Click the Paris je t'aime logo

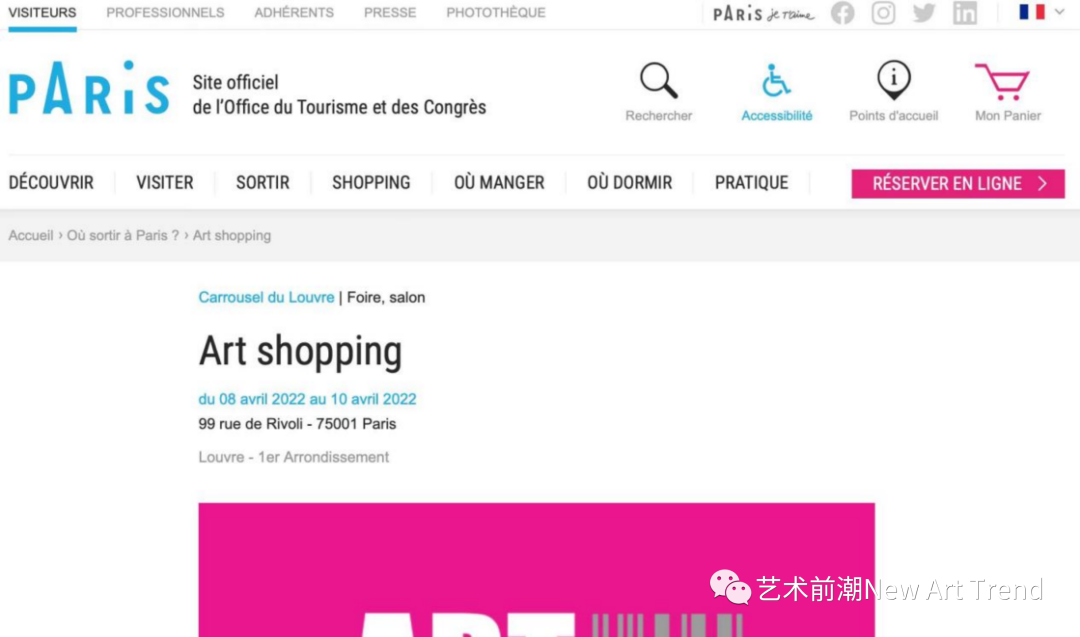click(763, 14)
